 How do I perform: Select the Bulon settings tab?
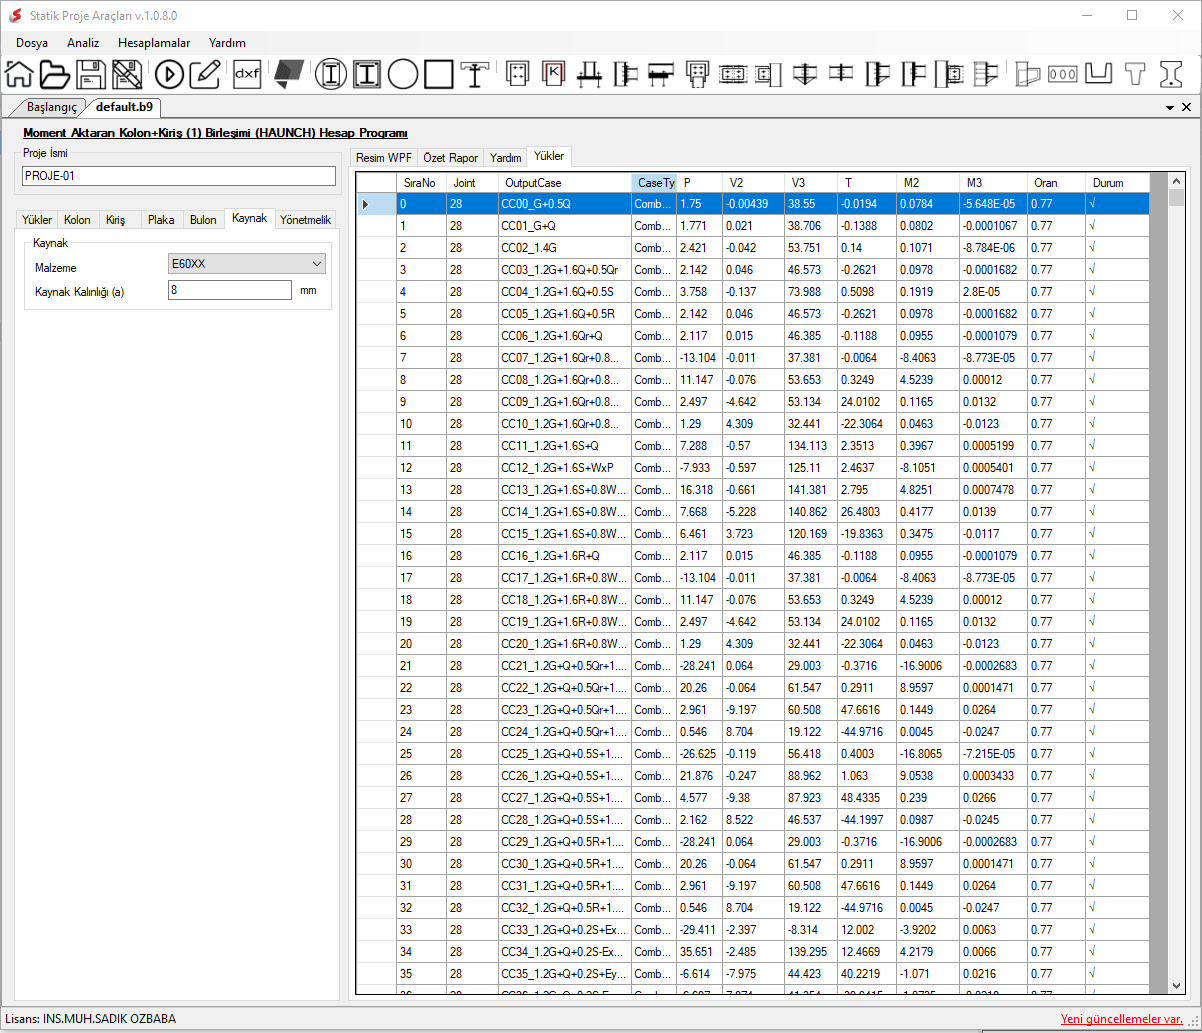[x=203, y=220]
